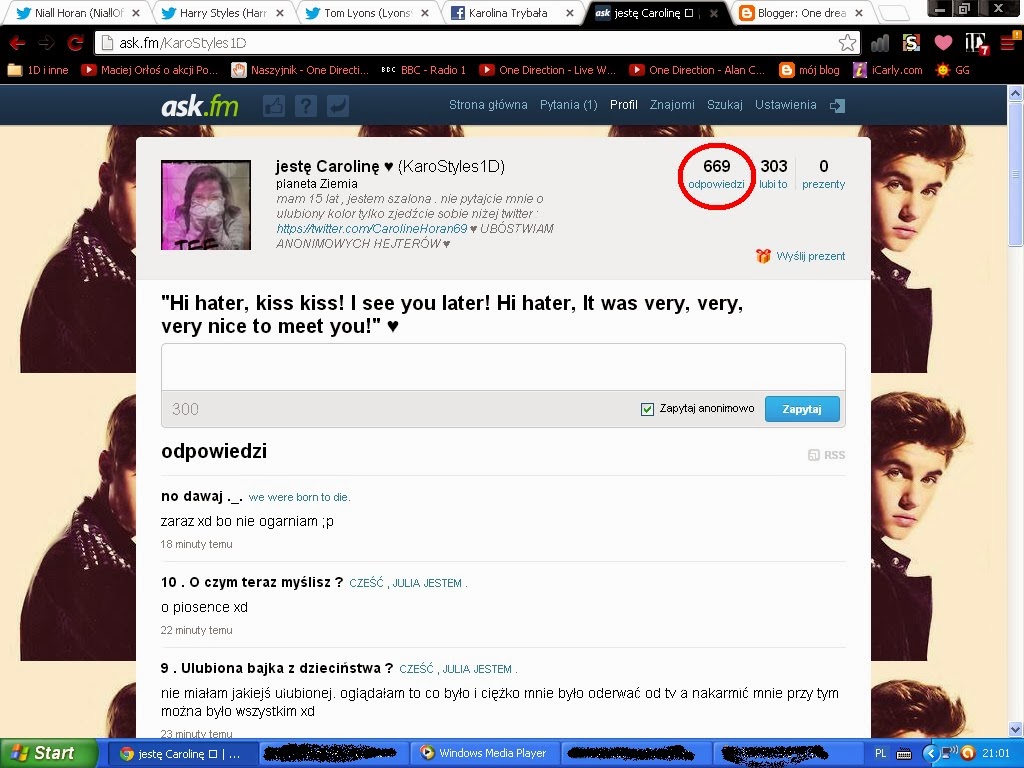Open Pytania (1) in the navigation menu
This screenshot has width=1024, height=768.
click(x=568, y=104)
